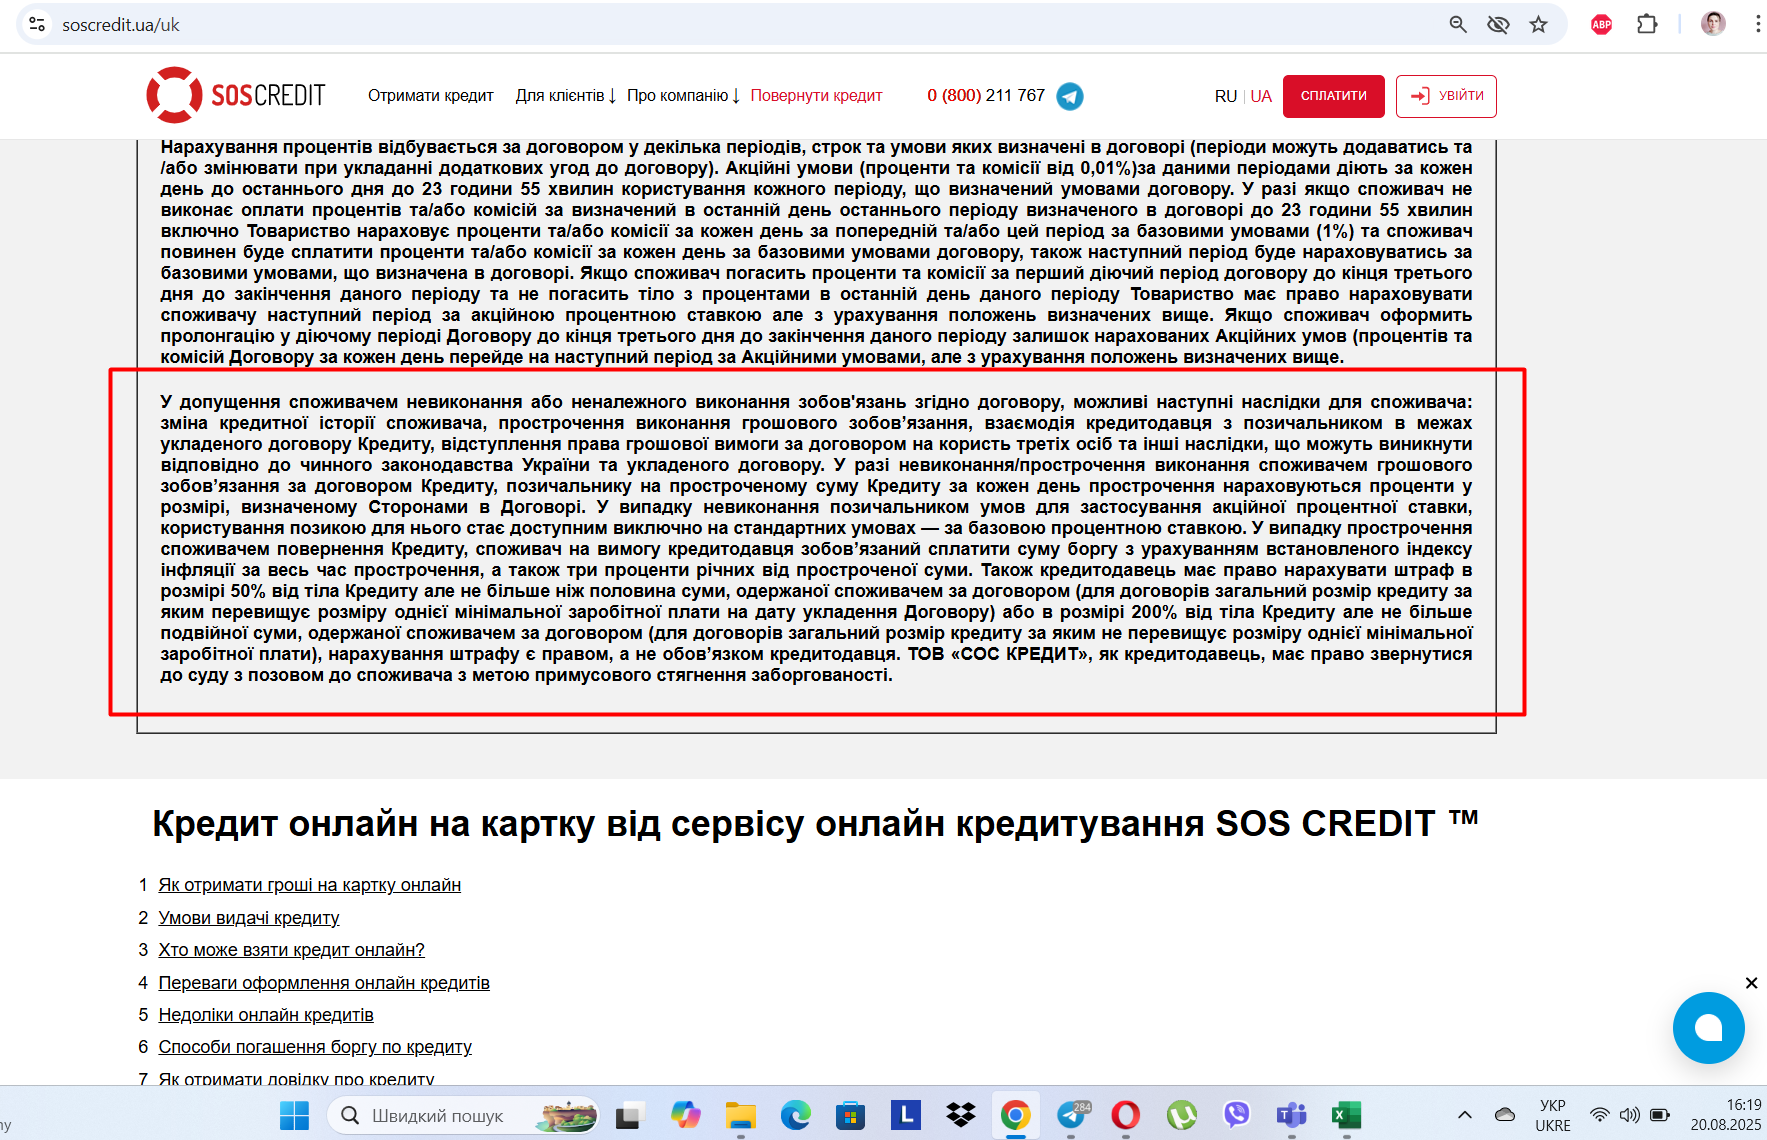Click the address bar URL soscredit.ua/uk
This screenshot has height=1140, width=1767.
[x=121, y=25]
